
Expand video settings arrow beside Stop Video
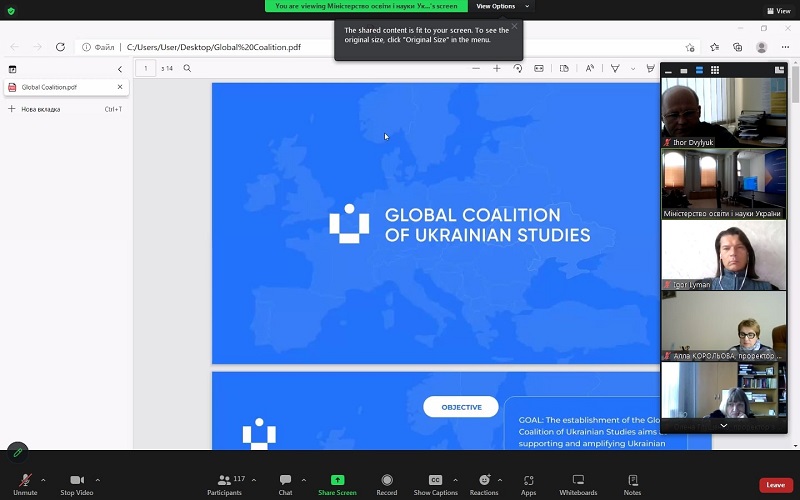tap(97, 480)
